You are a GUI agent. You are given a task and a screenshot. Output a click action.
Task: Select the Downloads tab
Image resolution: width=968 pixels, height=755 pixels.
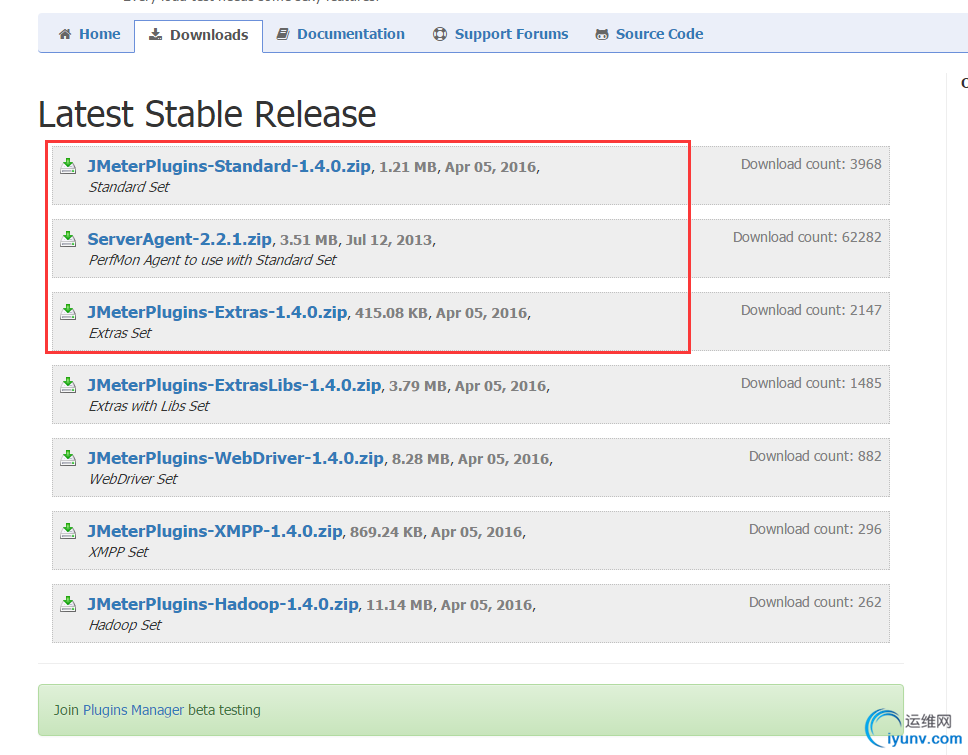(x=198, y=35)
